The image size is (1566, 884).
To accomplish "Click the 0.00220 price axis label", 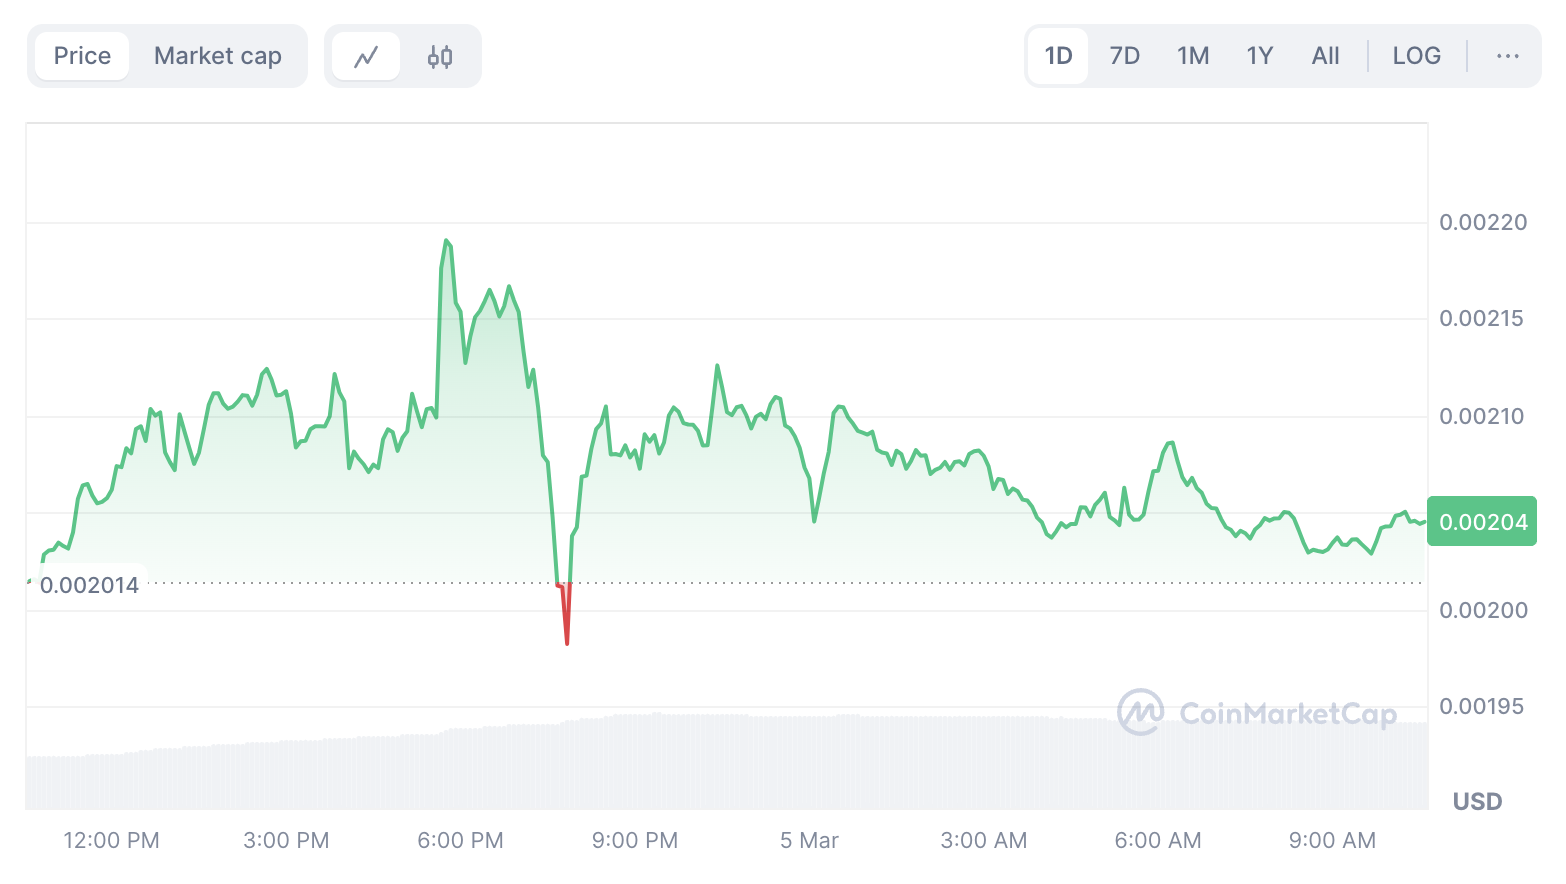I will (x=1483, y=222).
